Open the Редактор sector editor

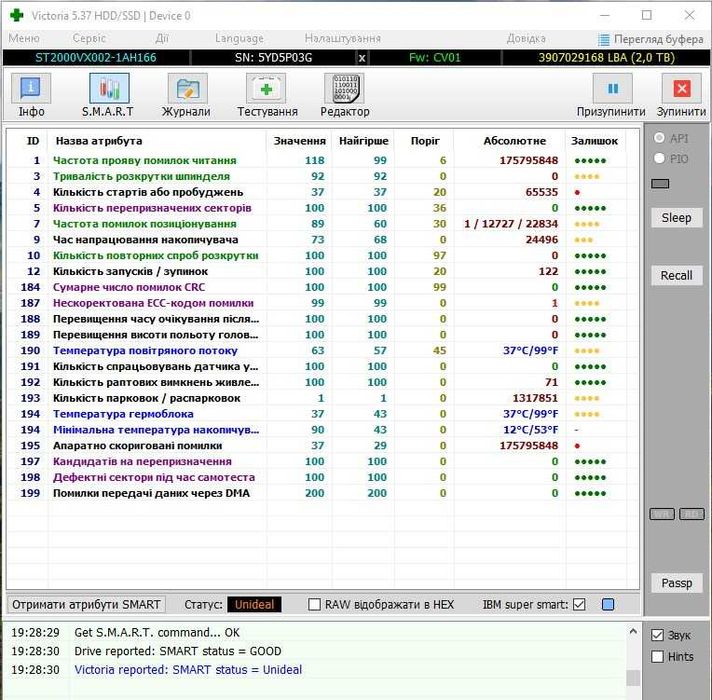[x=345, y=96]
